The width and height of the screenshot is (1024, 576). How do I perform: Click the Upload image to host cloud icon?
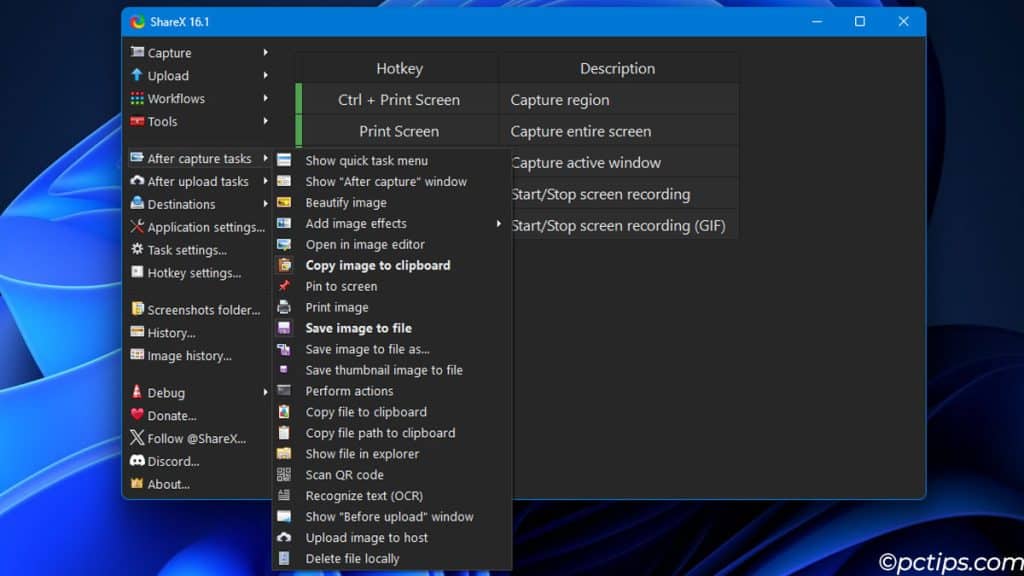point(284,537)
